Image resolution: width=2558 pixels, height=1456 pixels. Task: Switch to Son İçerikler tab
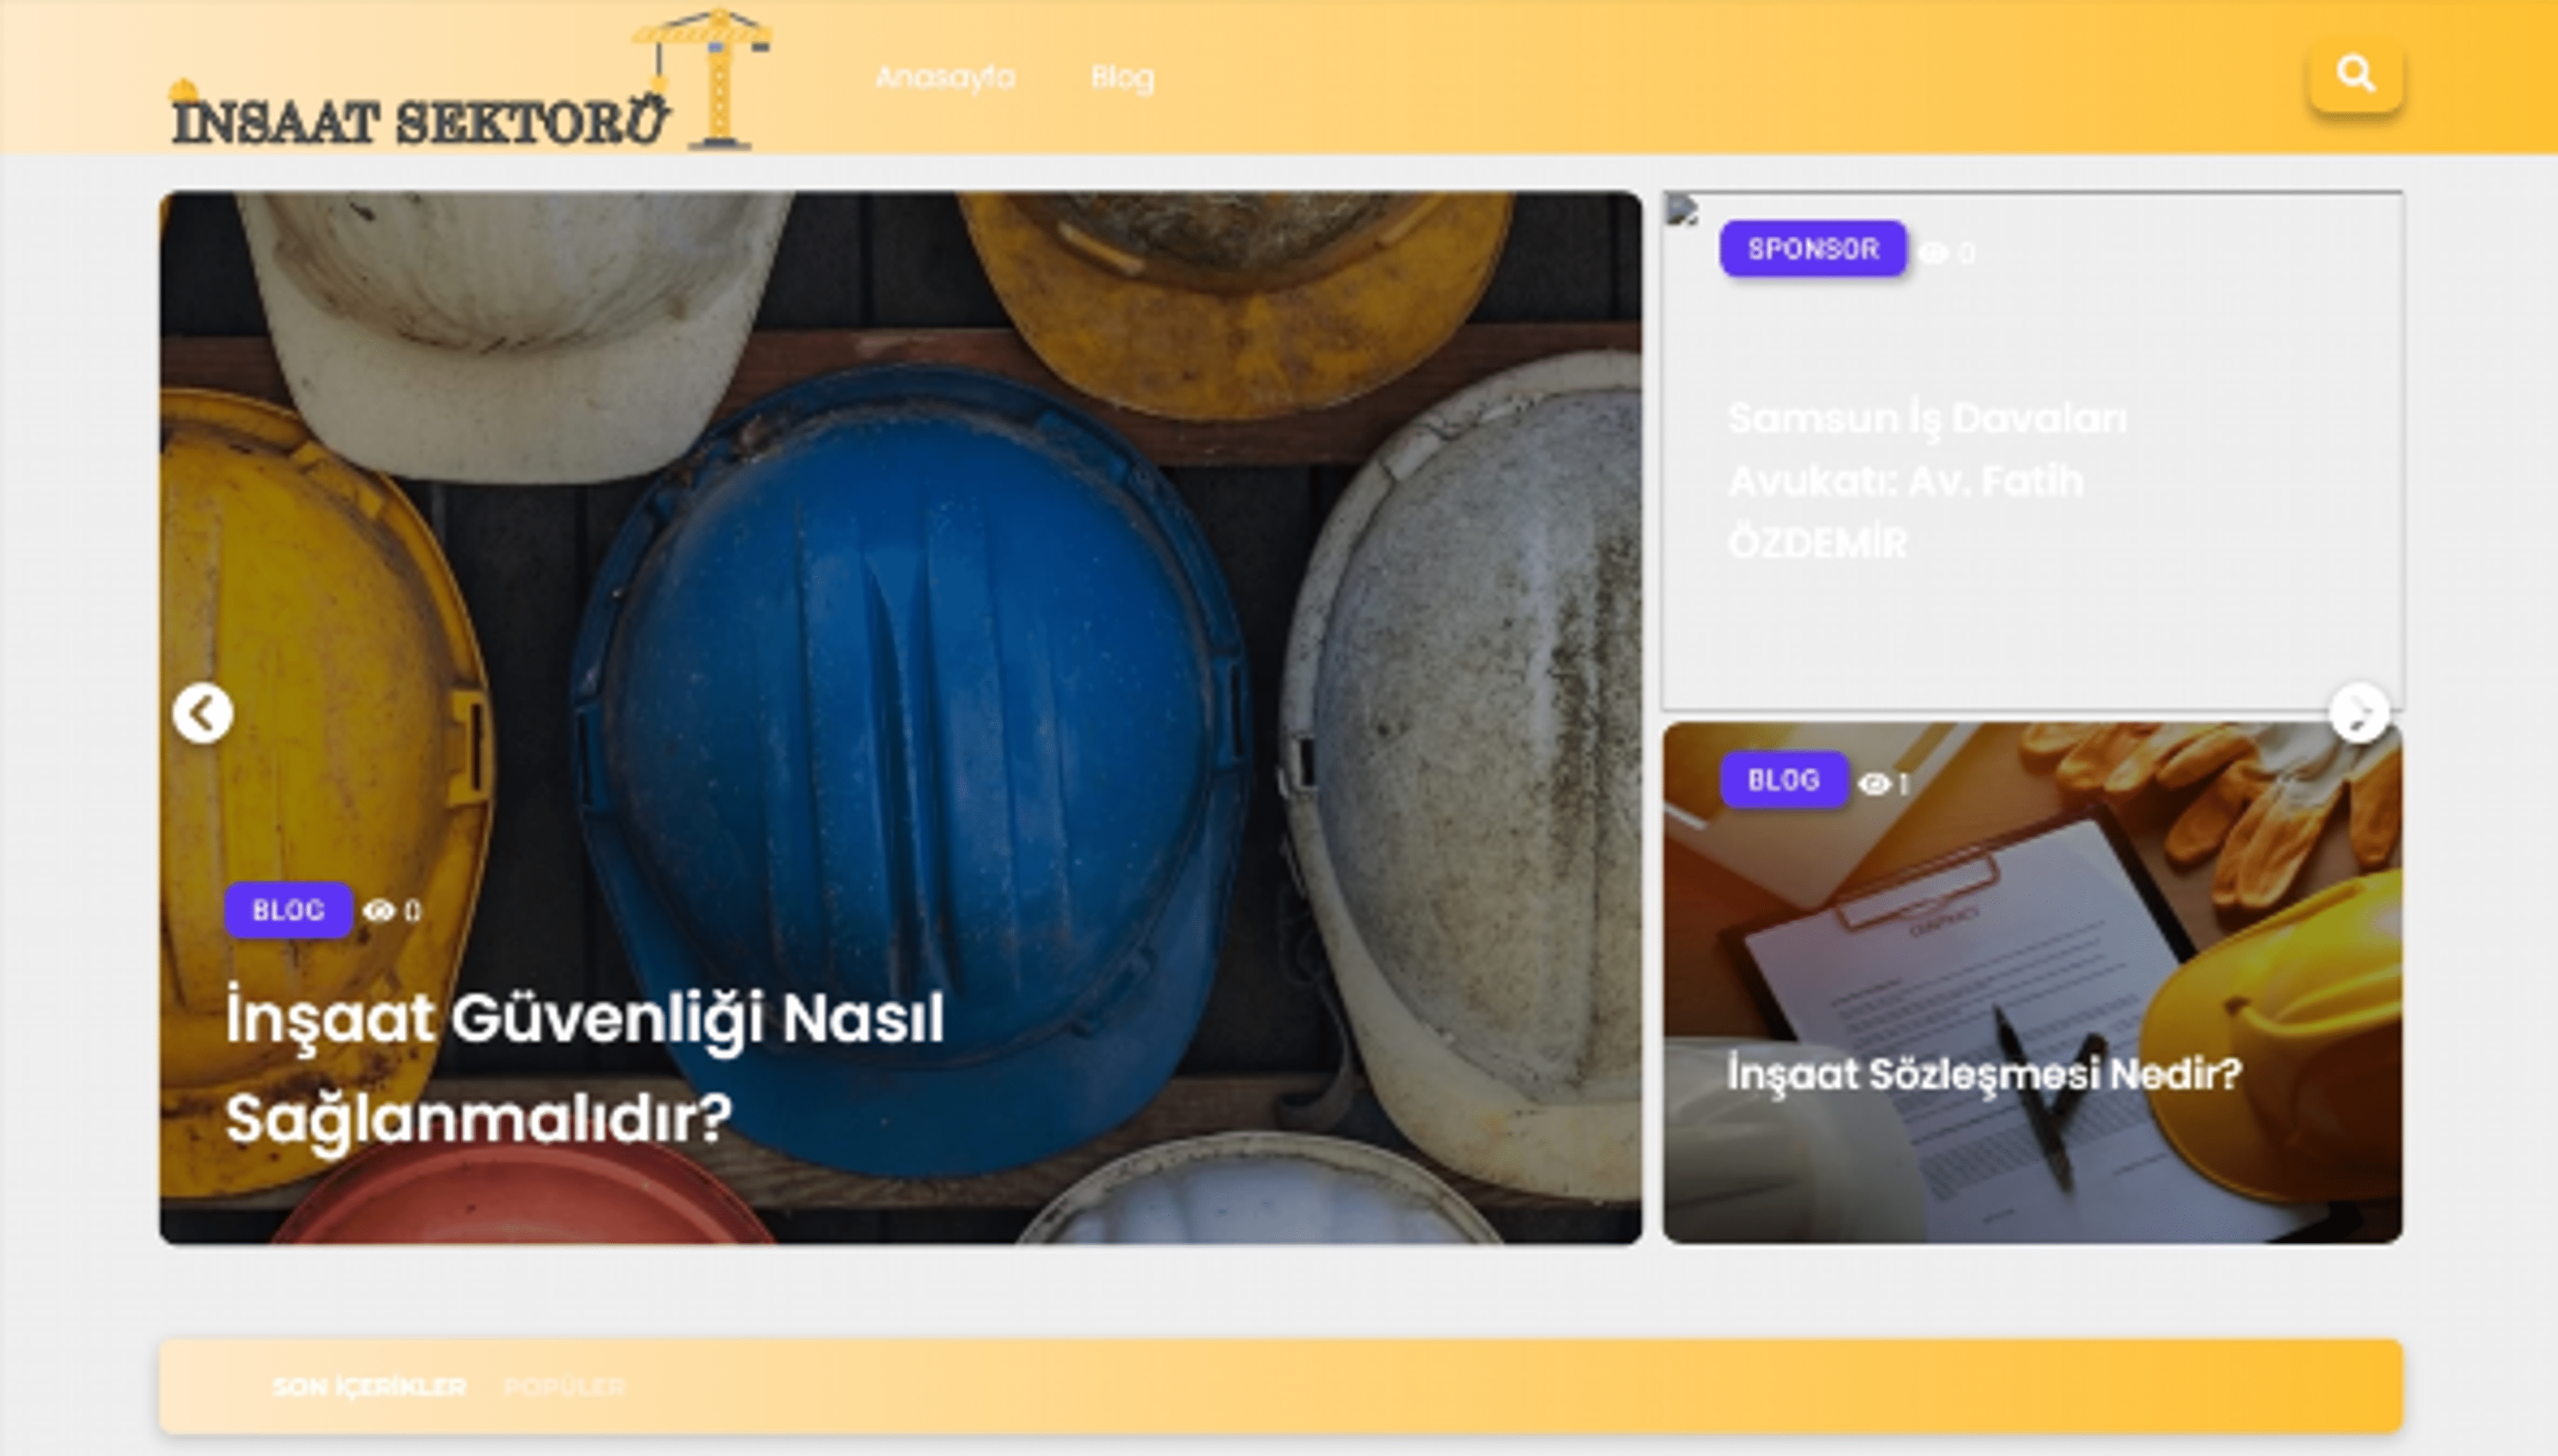[x=369, y=1387]
